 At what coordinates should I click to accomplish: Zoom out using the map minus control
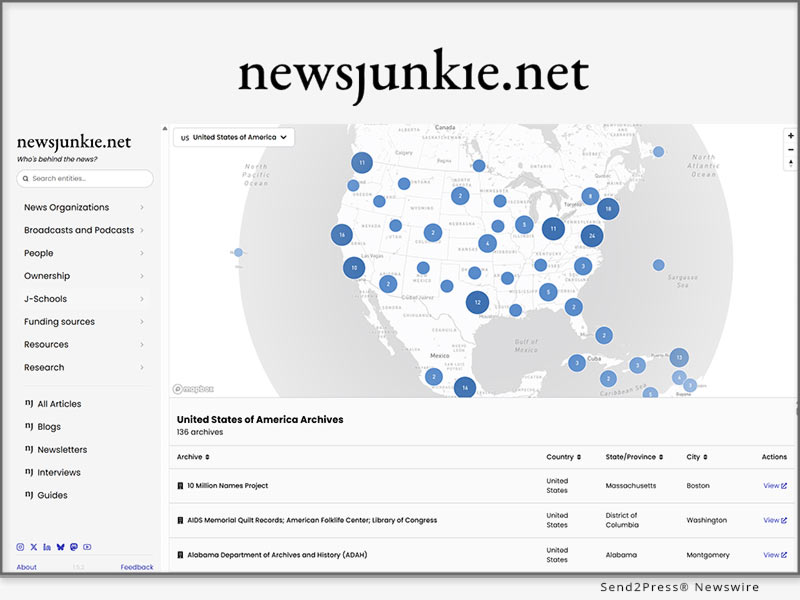click(x=789, y=152)
